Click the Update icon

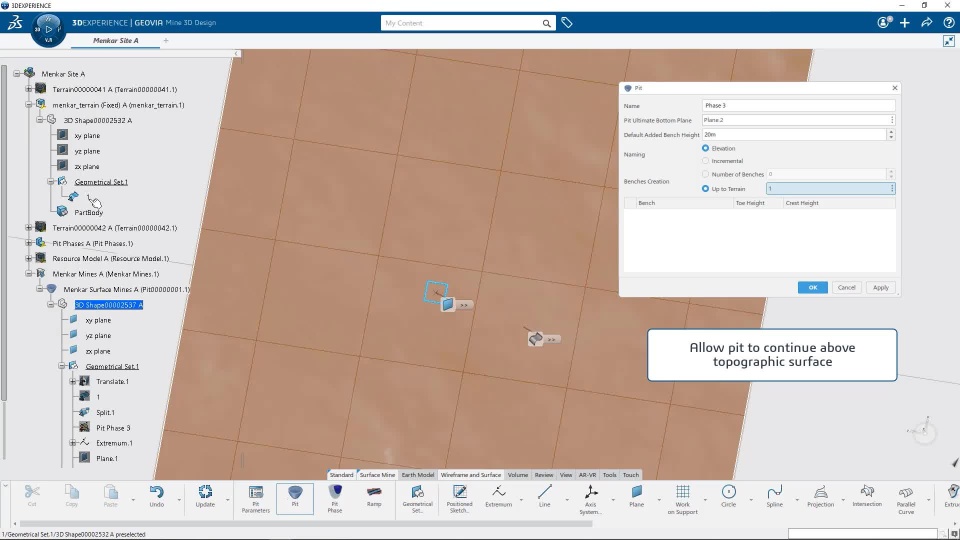205,495
